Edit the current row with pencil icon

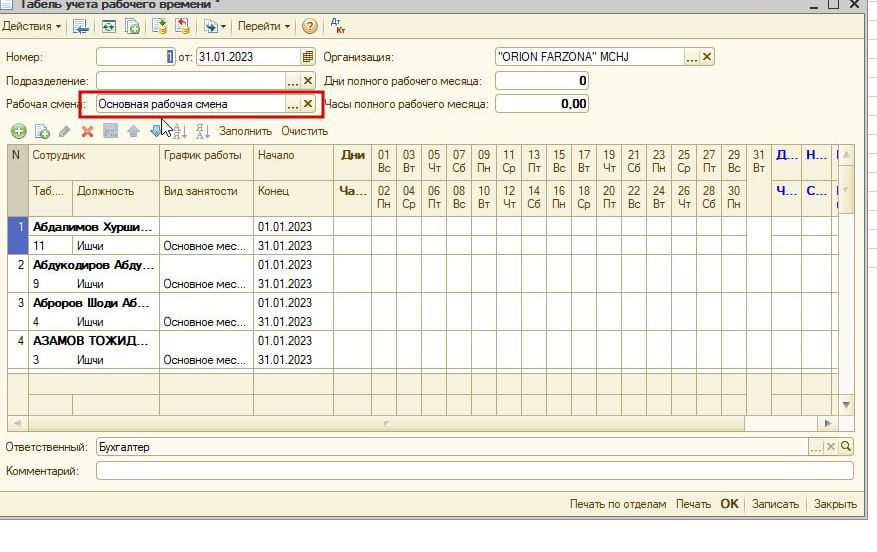(x=64, y=131)
